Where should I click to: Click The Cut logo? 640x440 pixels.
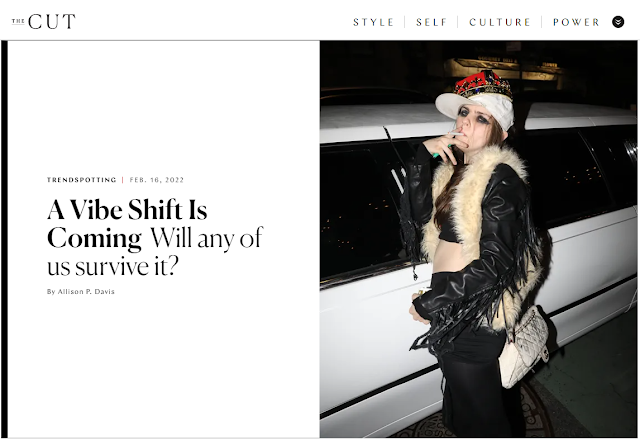(x=44, y=22)
